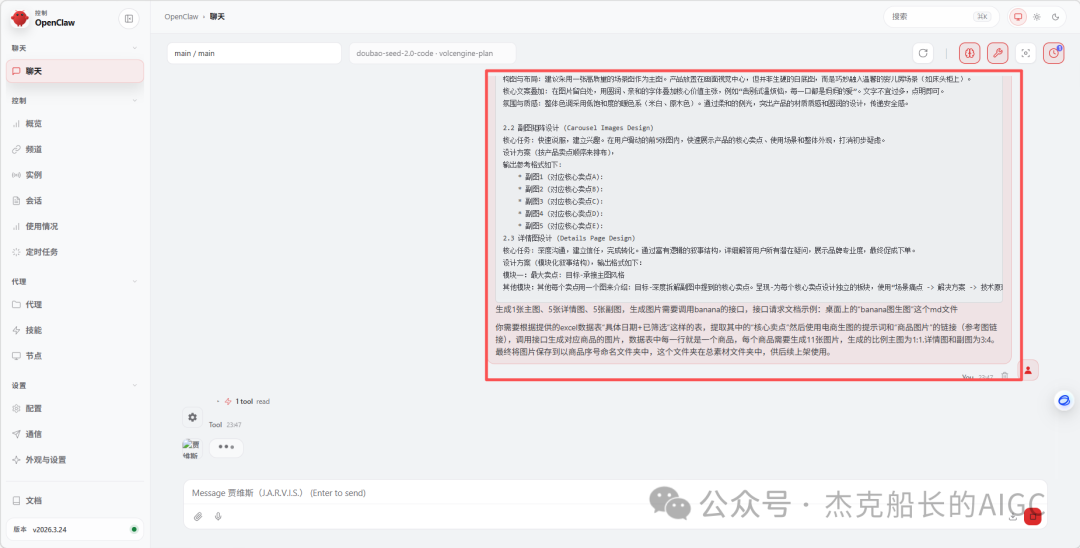Click the lightning bolt tool icon
Viewport: 1080px width, 548px height.
[x=228, y=401]
